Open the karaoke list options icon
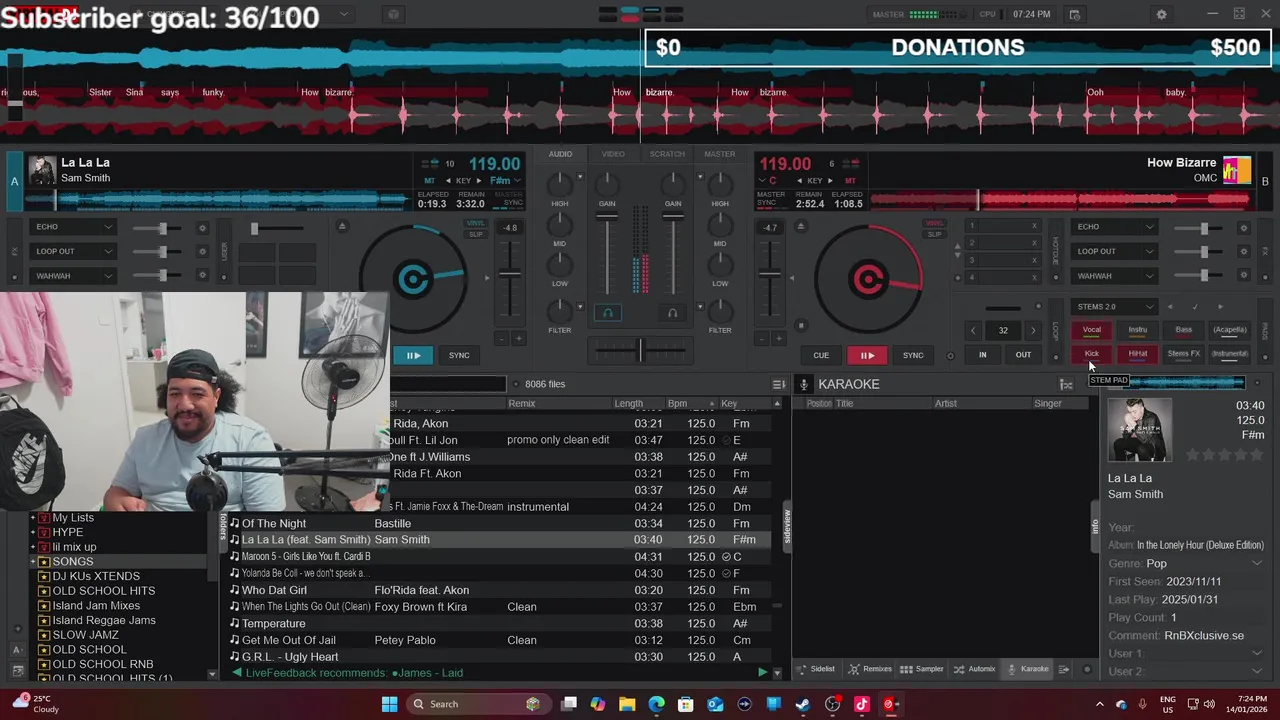 tap(1066, 385)
